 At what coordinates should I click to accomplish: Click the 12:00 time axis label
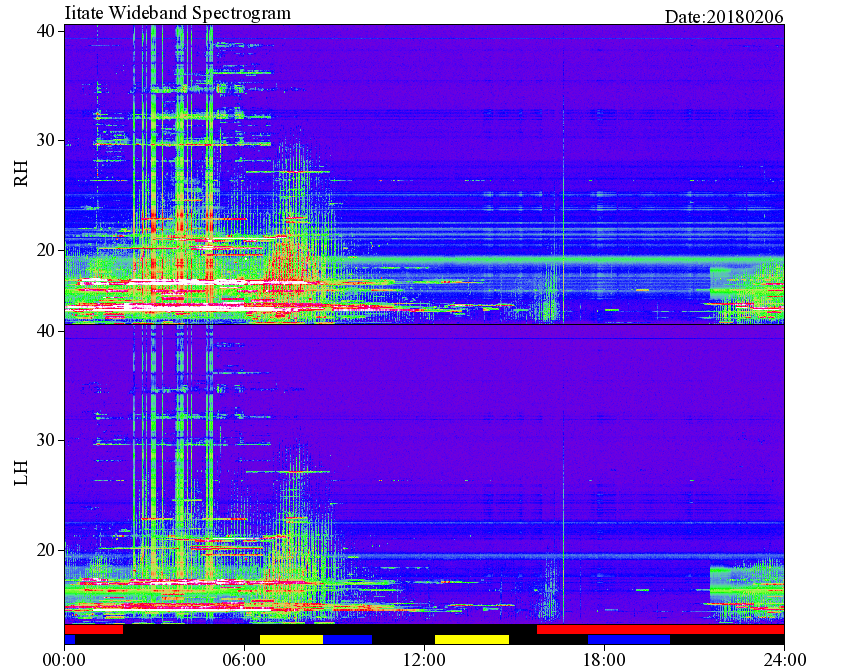point(424,659)
